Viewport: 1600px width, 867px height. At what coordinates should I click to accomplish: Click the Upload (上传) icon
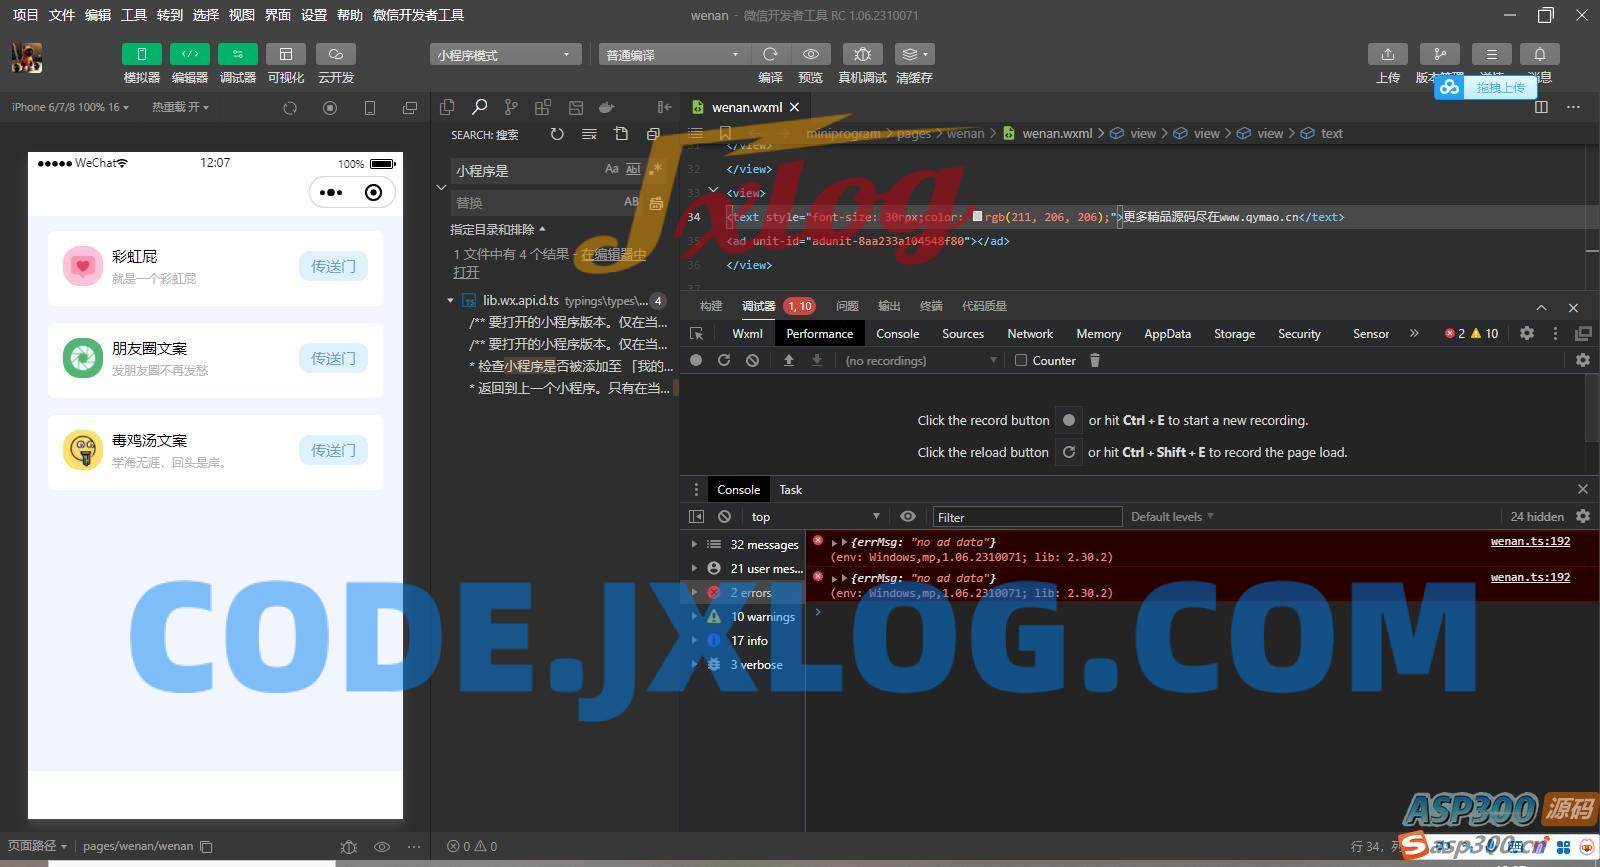[1387, 54]
